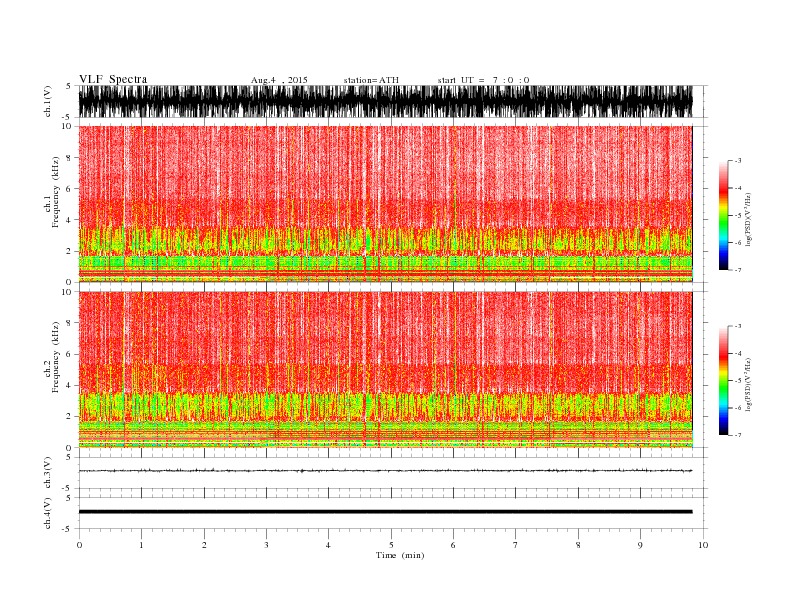
Task: Click the "2" tick label on Time axis
Action: tap(204, 545)
